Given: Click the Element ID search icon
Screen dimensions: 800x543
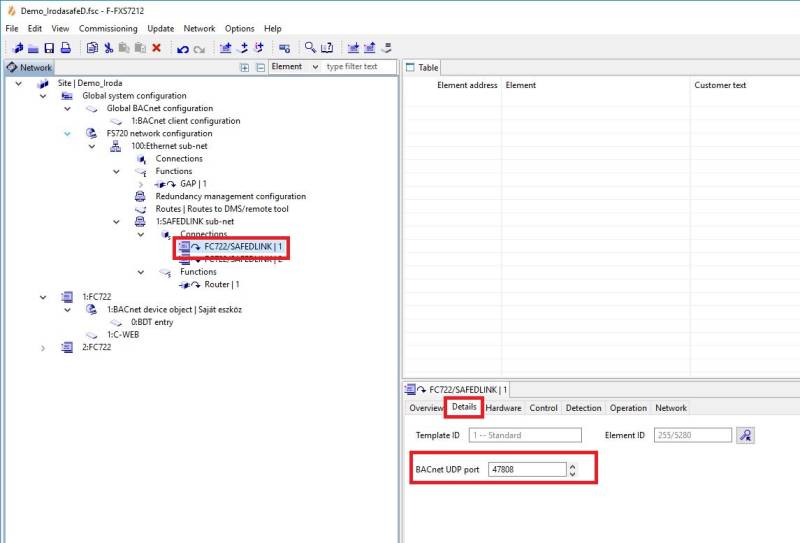Looking at the screenshot, I should point(744,435).
